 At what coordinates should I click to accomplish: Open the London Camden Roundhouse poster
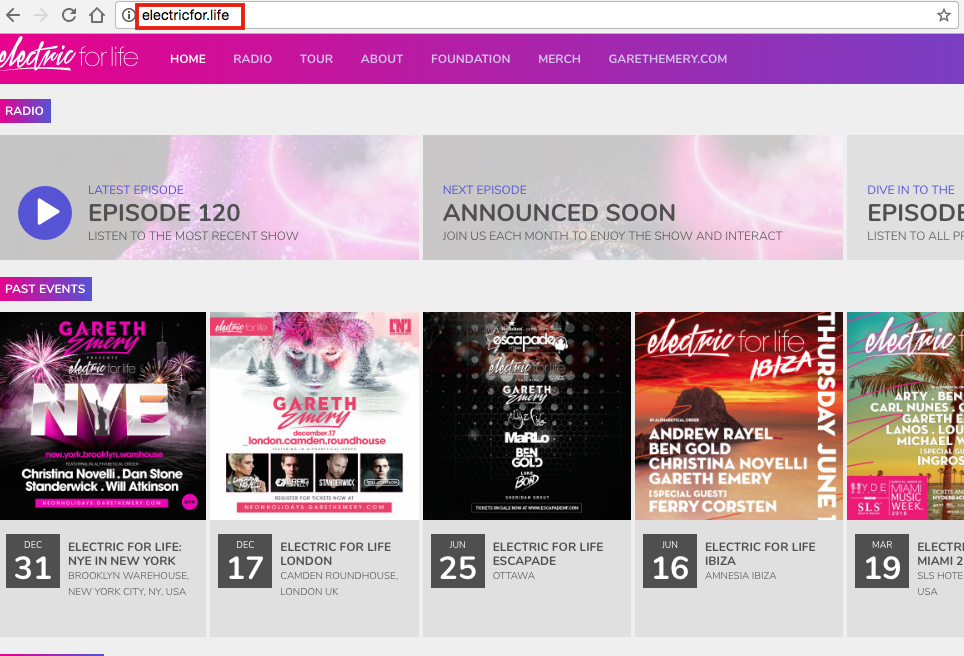click(314, 416)
